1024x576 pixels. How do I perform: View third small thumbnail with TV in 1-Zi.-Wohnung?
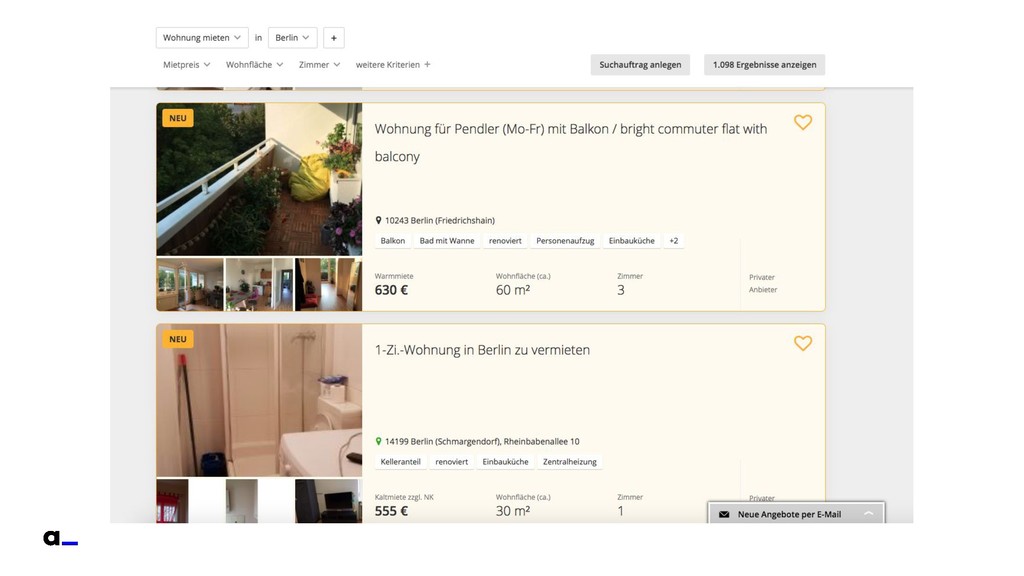pyautogui.click(x=328, y=501)
